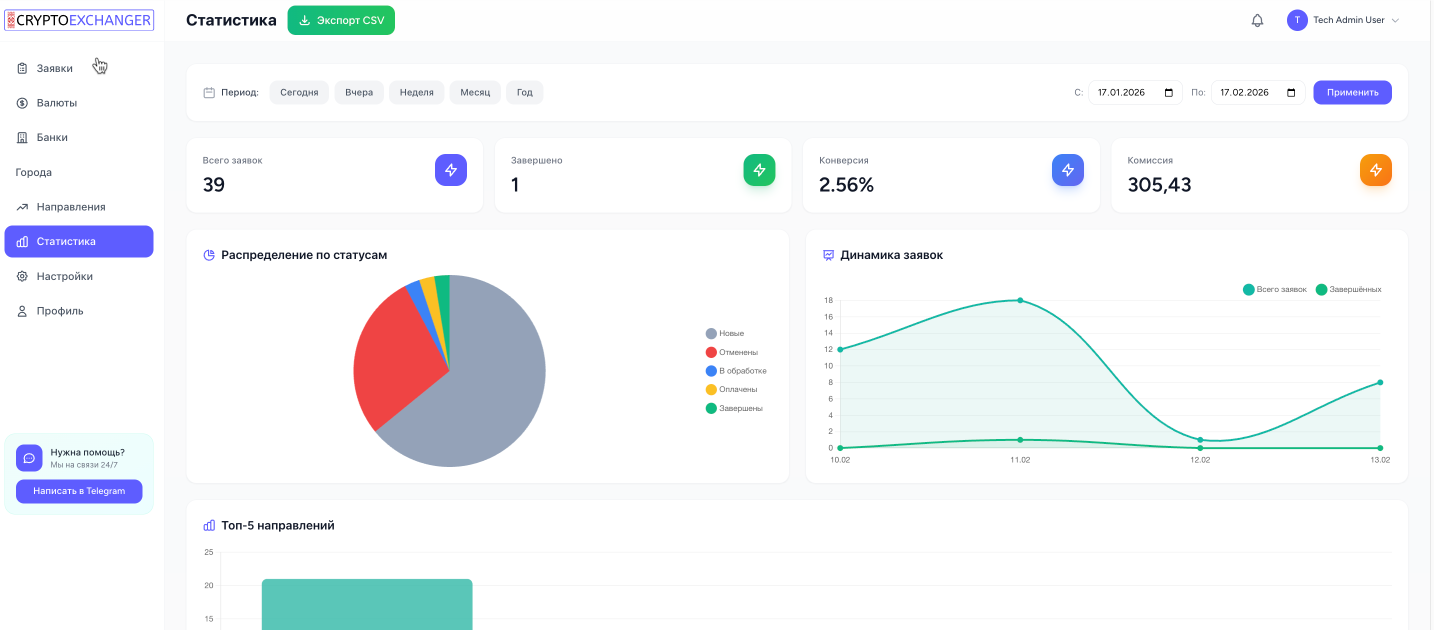The width and height of the screenshot is (1434, 630).
Task: Click the blue lightning icon in Конверсия card
Action: (x=1067, y=170)
